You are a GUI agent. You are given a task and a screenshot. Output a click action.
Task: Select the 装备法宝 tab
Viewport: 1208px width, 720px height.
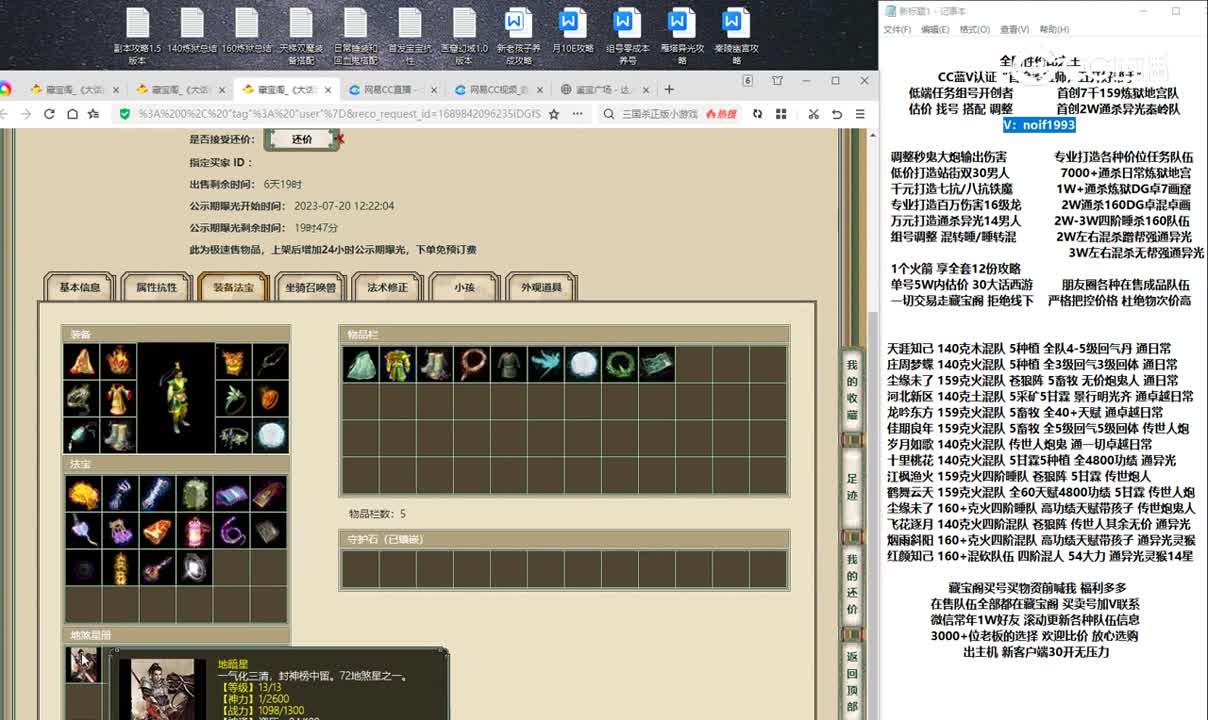point(233,288)
